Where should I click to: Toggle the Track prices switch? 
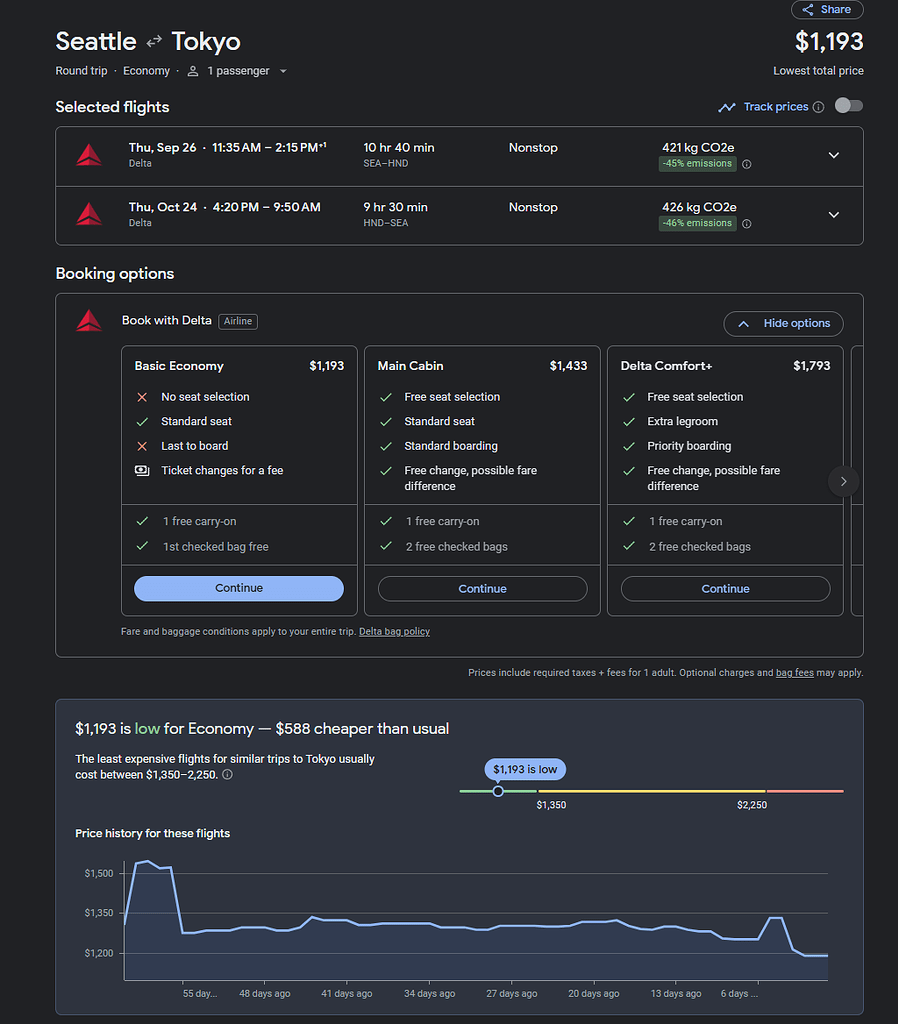pyautogui.click(x=848, y=106)
